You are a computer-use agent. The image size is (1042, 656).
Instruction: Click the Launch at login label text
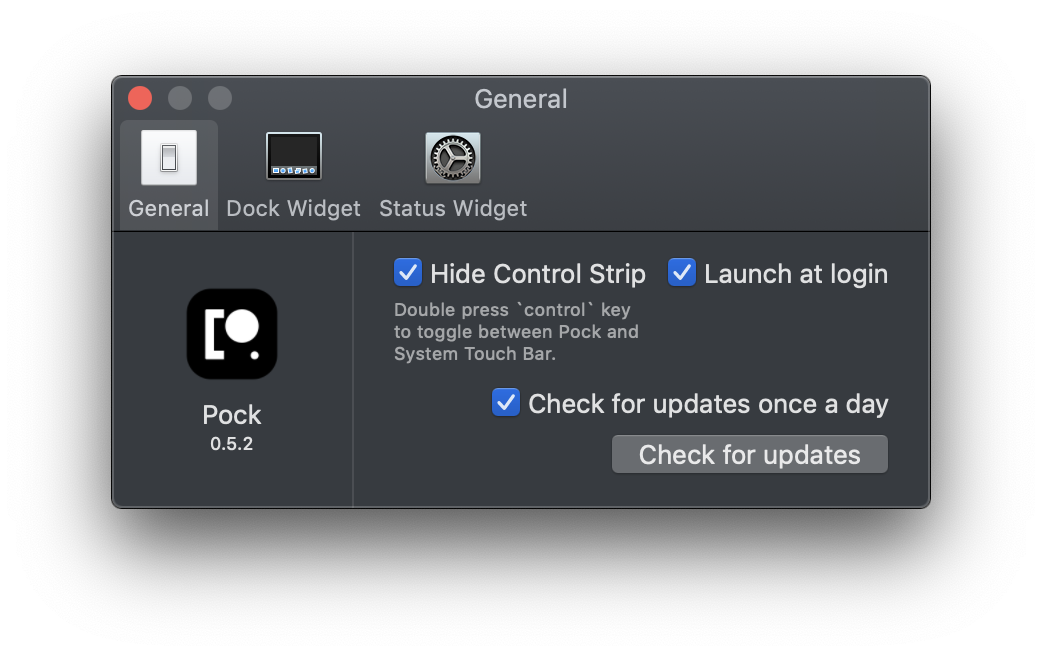pyautogui.click(x=796, y=274)
